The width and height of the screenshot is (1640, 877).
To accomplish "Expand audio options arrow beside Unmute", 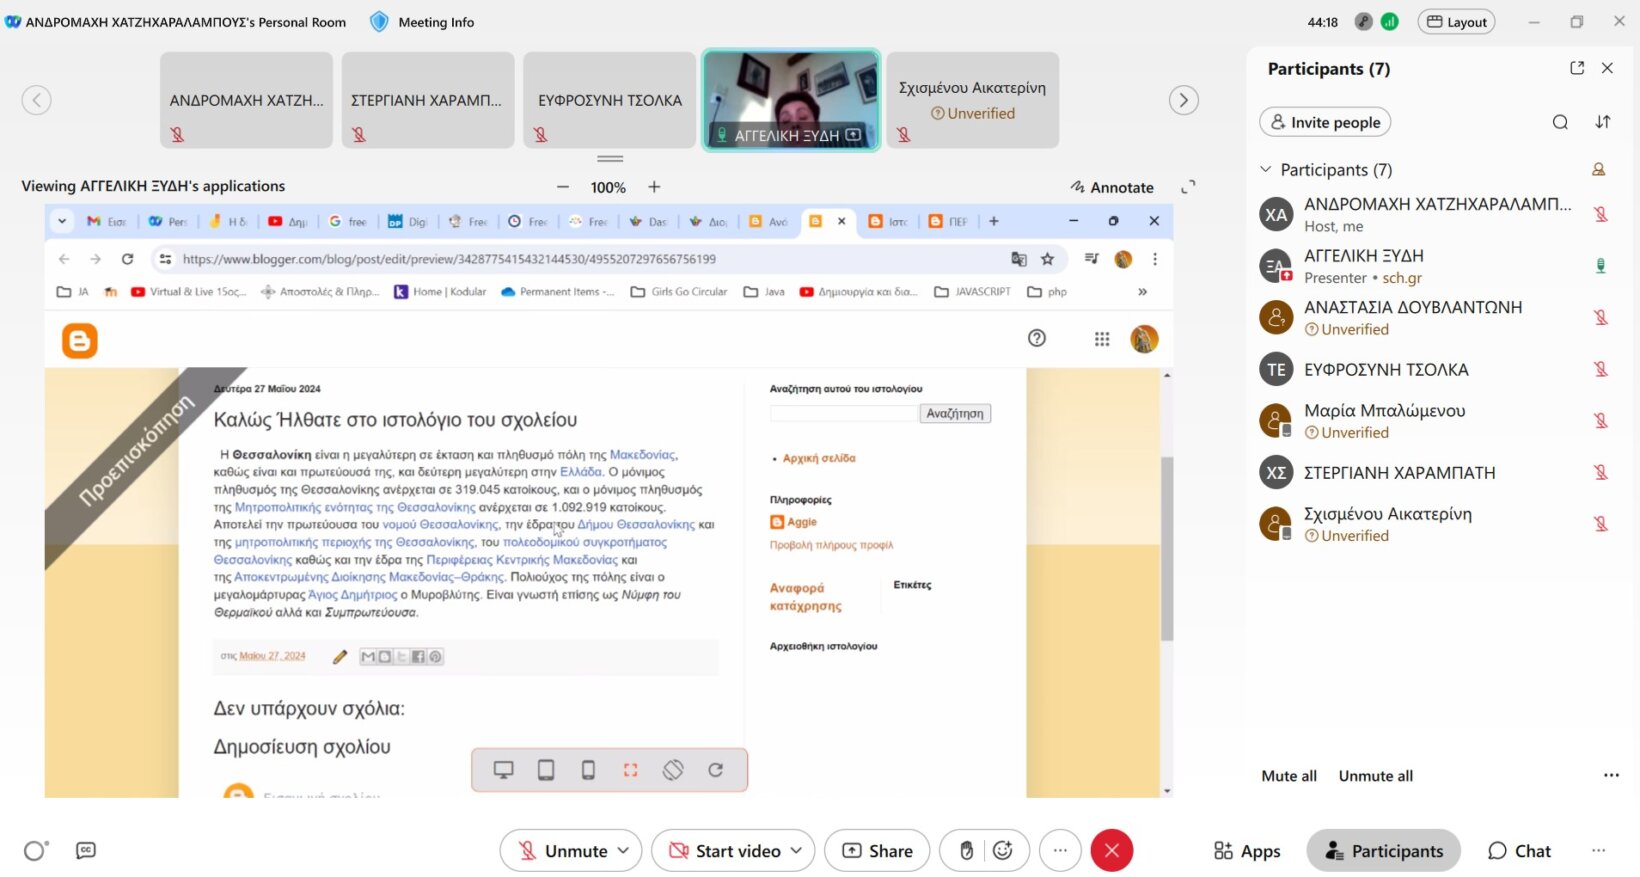I will click(624, 851).
